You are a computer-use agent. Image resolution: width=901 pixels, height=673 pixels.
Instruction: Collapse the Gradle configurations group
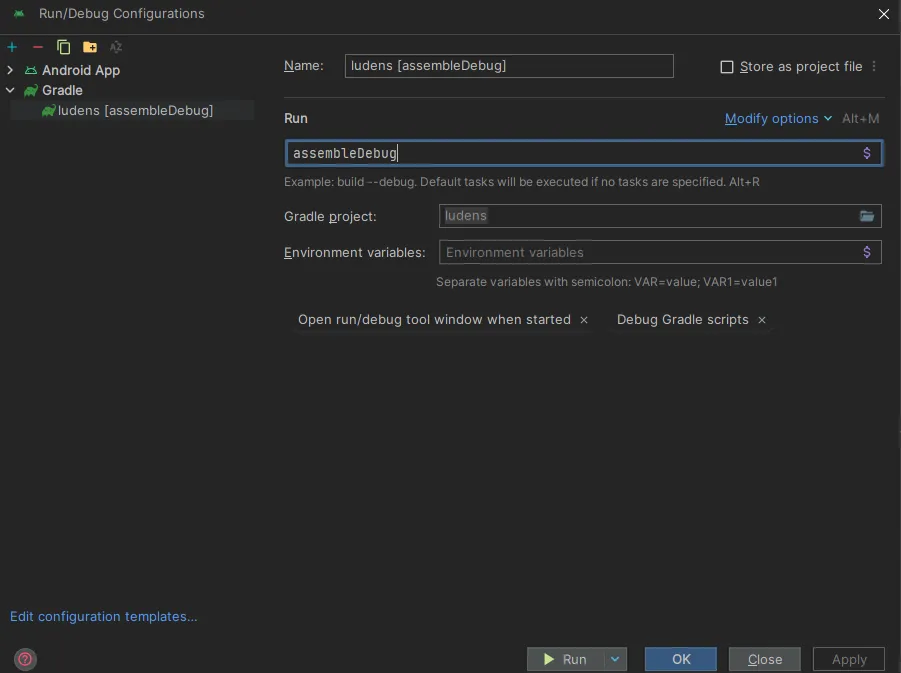[10, 90]
